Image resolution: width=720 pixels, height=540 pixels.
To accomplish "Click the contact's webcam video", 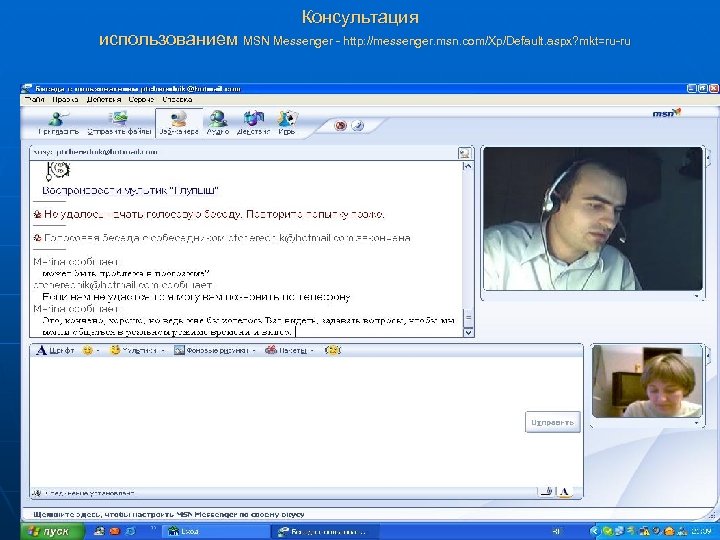I will pos(593,219).
